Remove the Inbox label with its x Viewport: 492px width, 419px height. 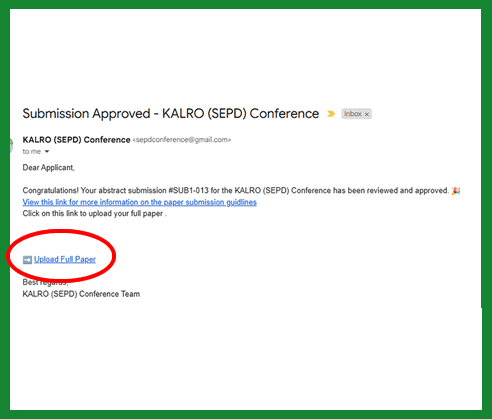pyautogui.click(x=367, y=114)
